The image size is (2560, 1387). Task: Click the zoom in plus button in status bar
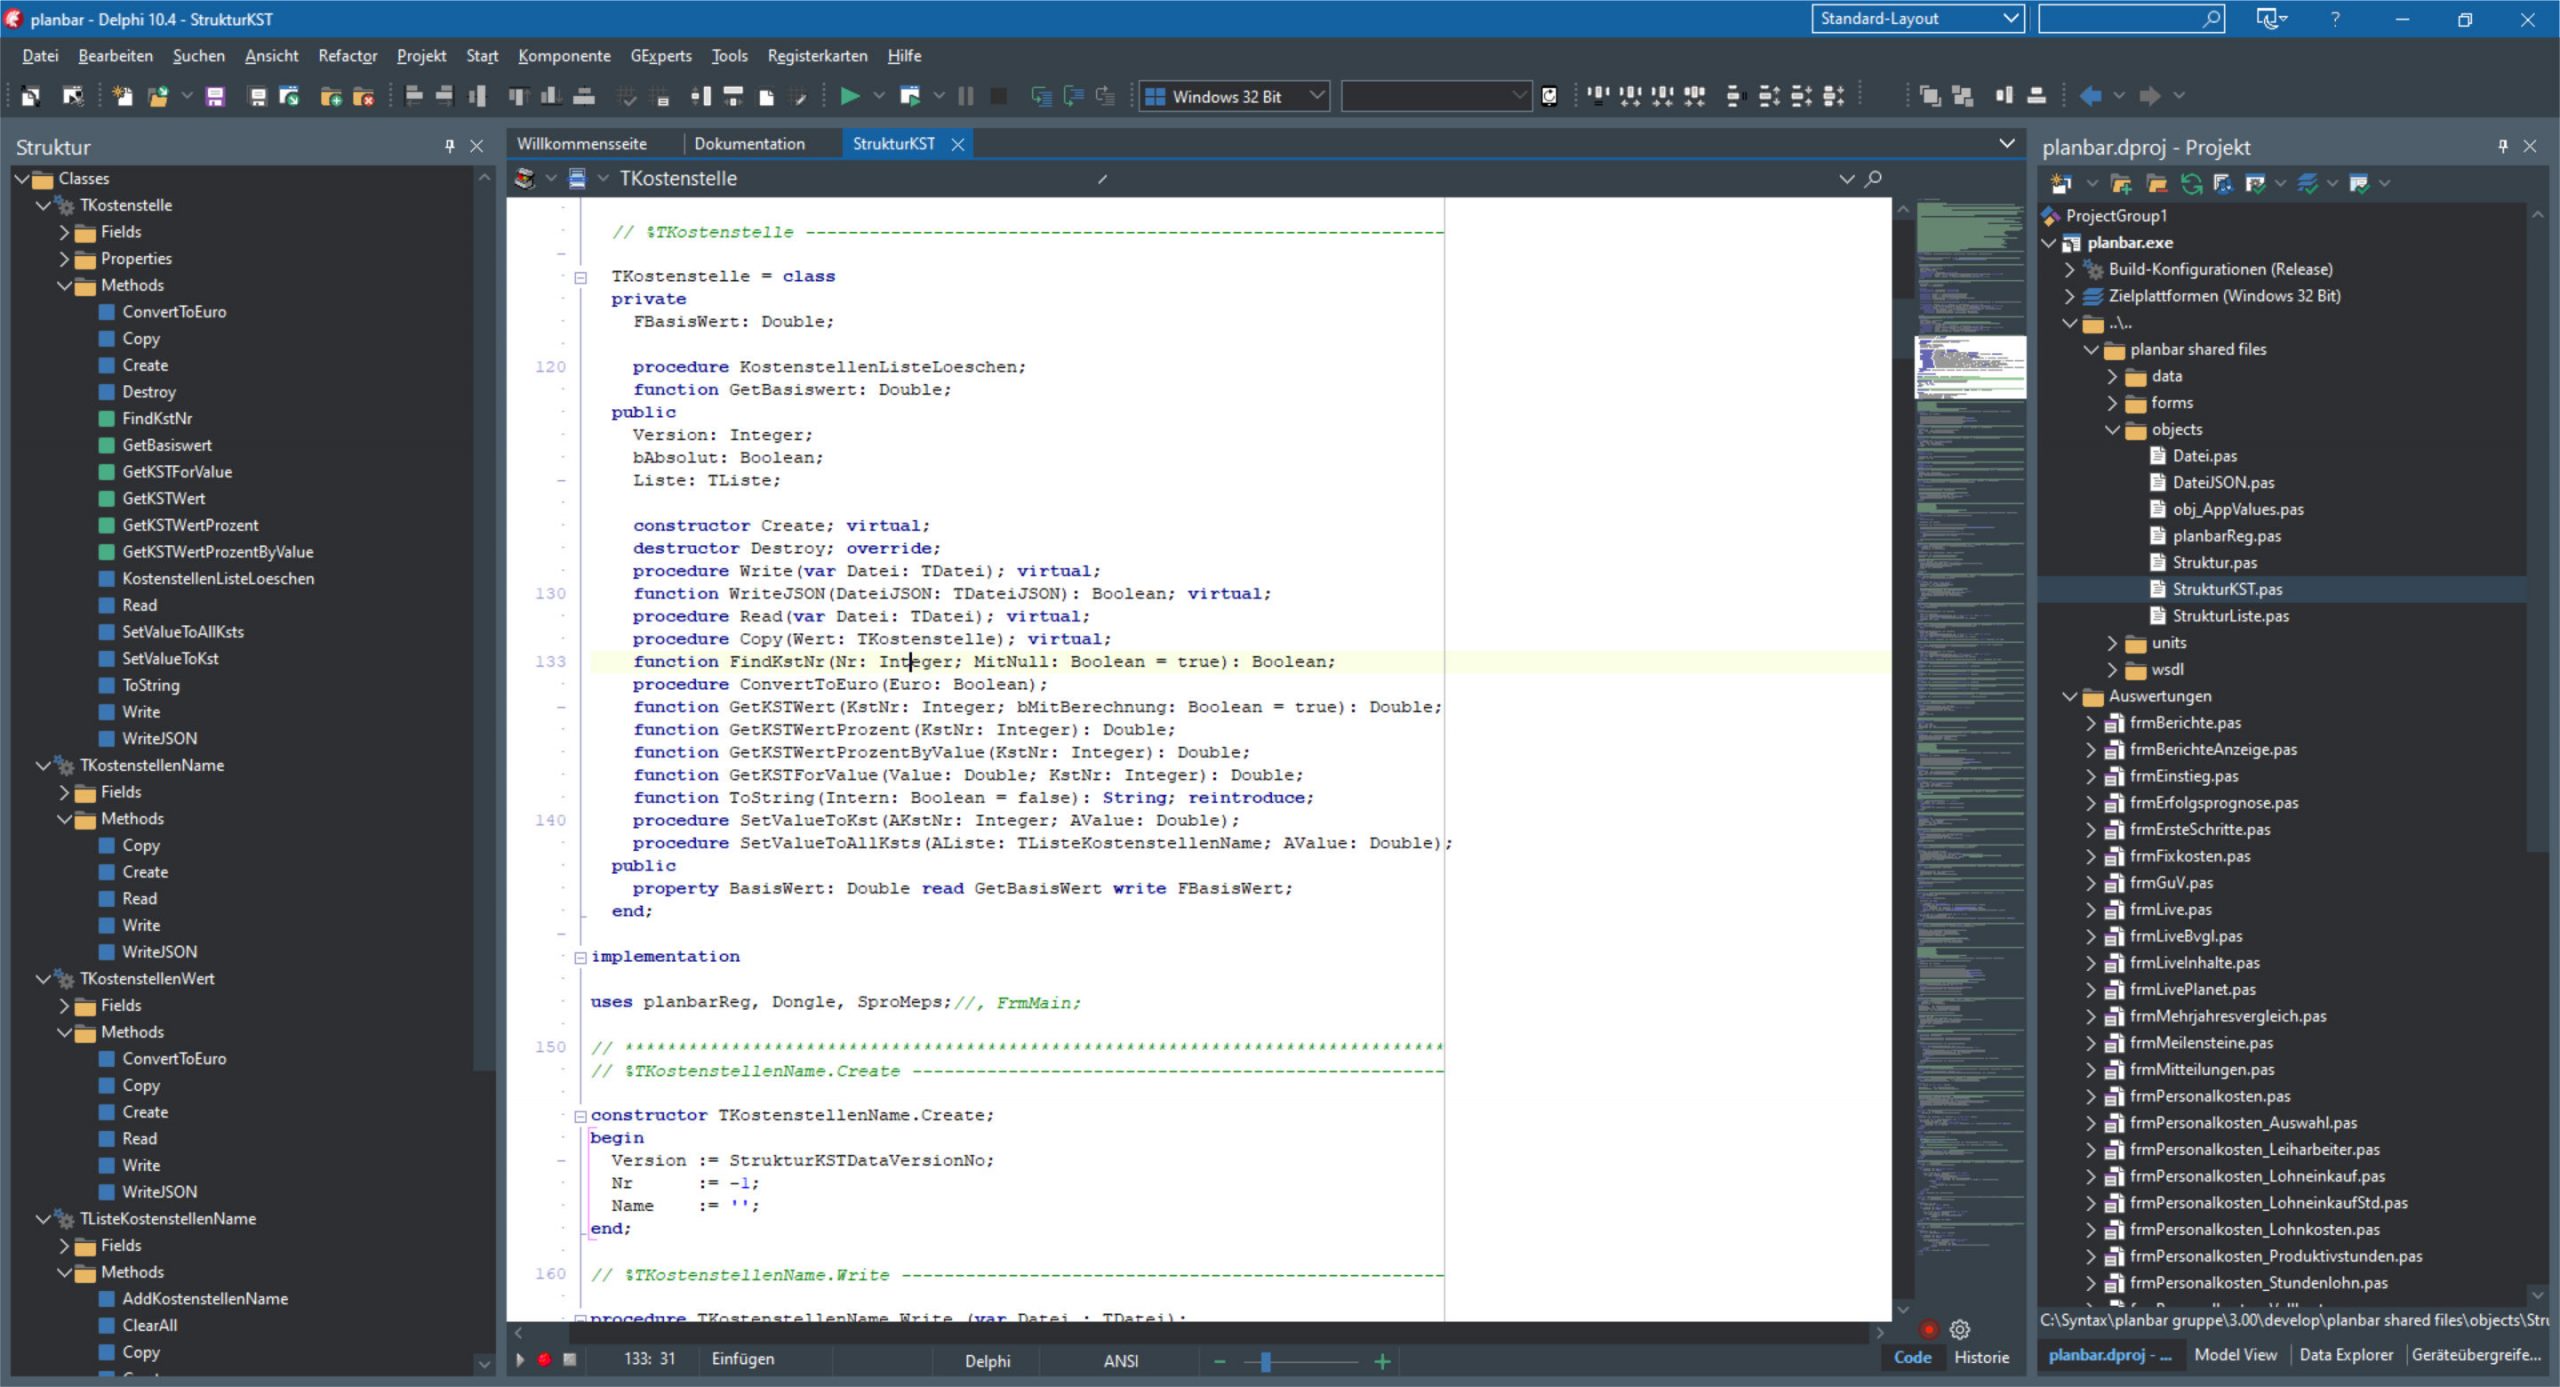pyautogui.click(x=1382, y=1361)
